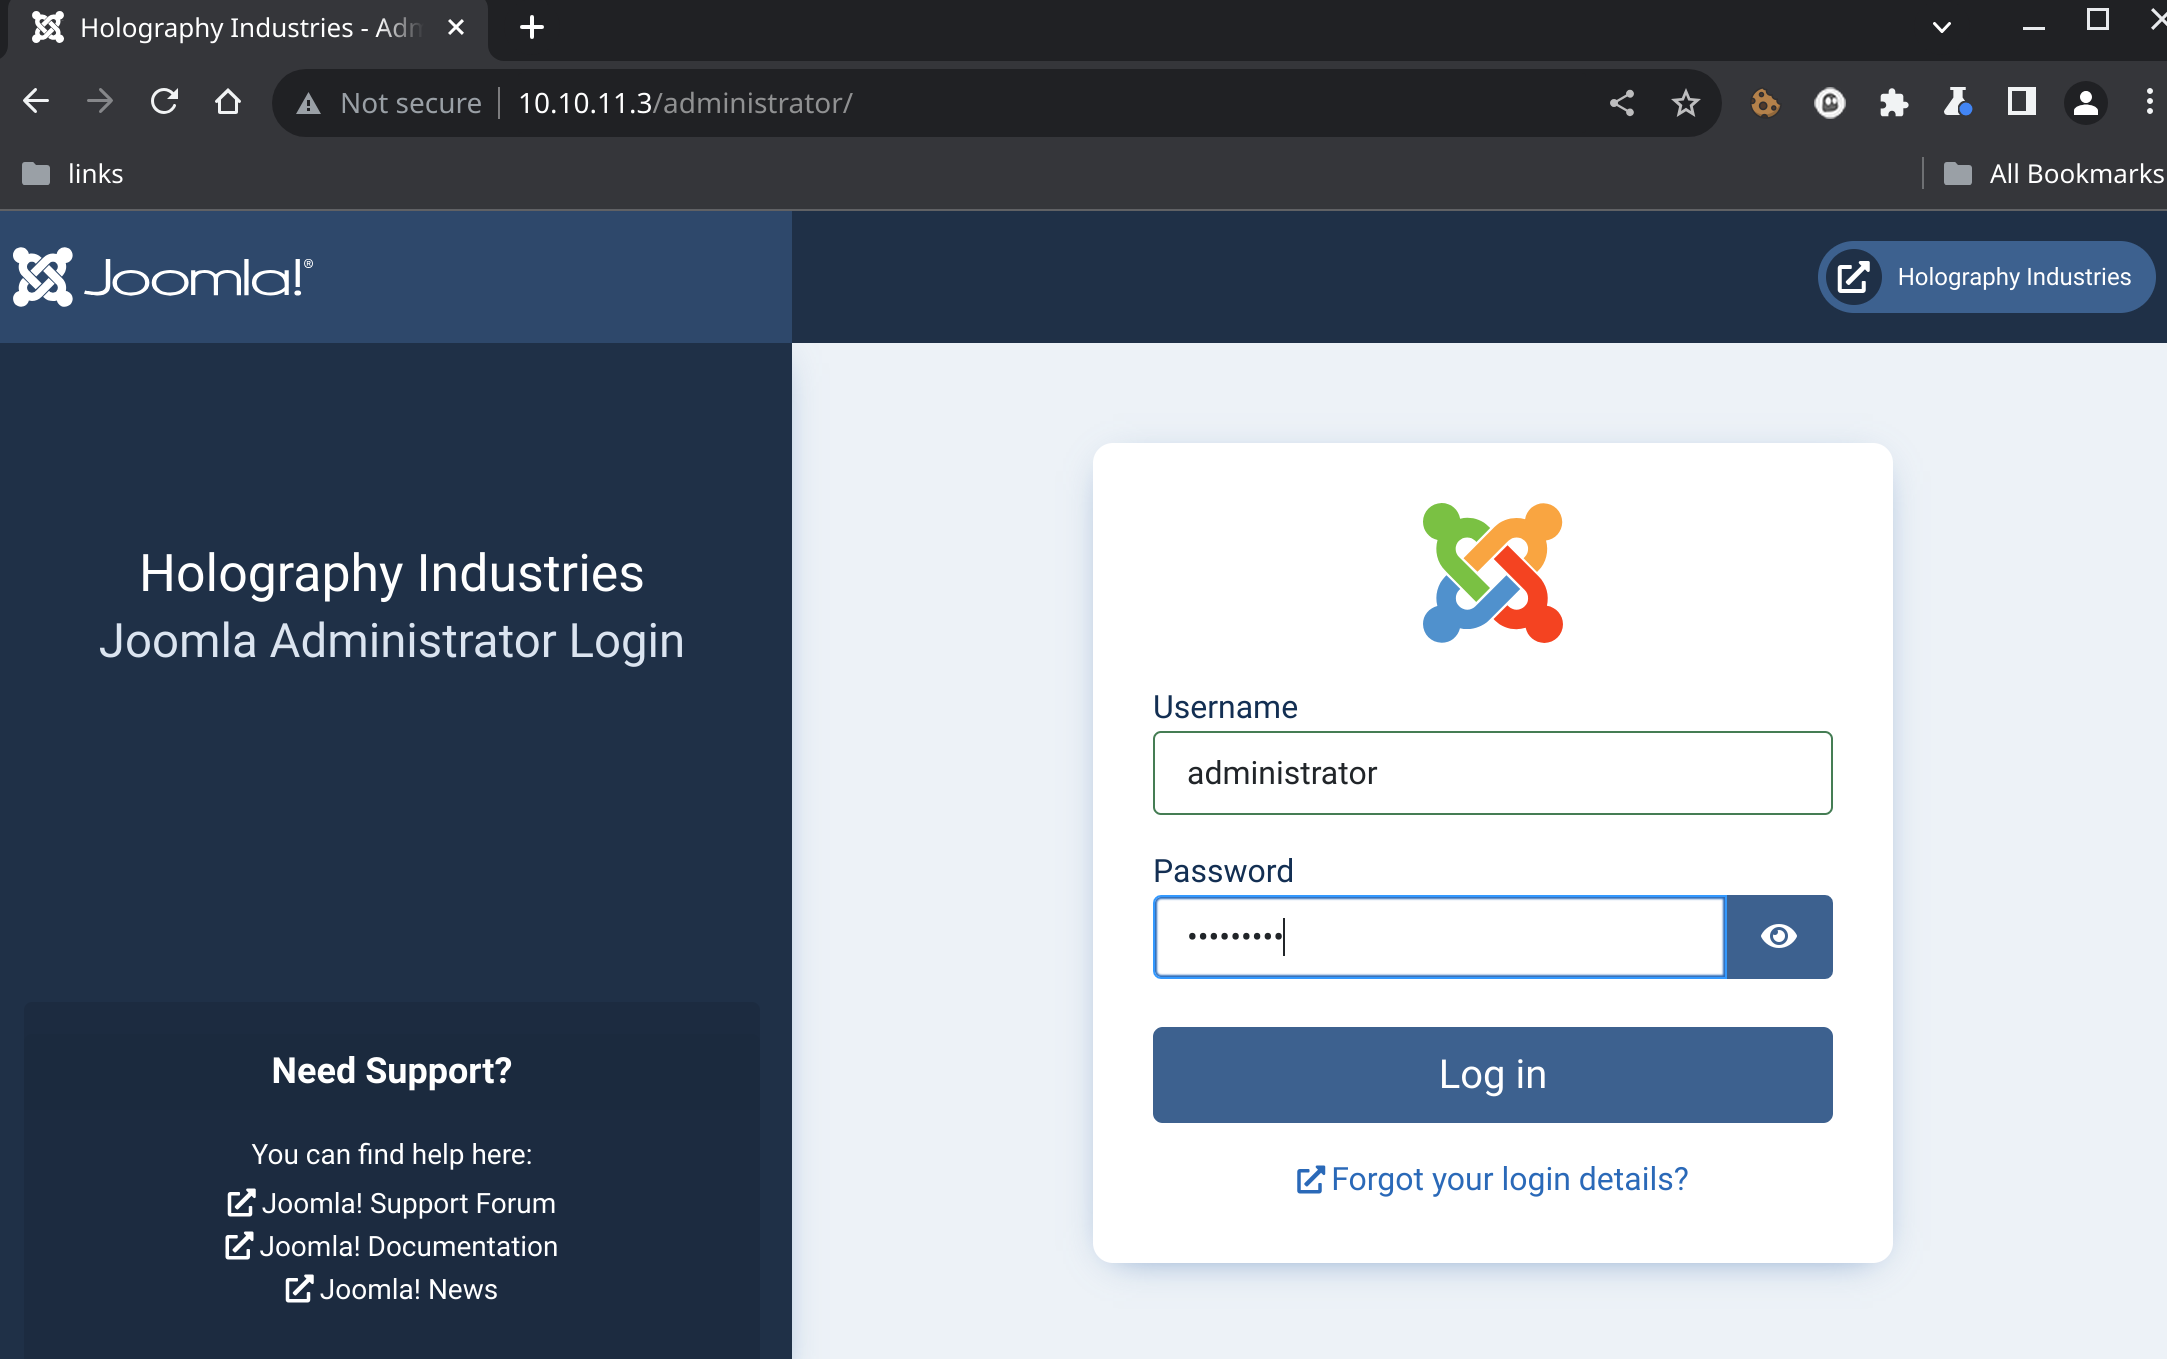Open the links bookmark folder
Viewport: 2167px width, 1359px height.
[72, 174]
